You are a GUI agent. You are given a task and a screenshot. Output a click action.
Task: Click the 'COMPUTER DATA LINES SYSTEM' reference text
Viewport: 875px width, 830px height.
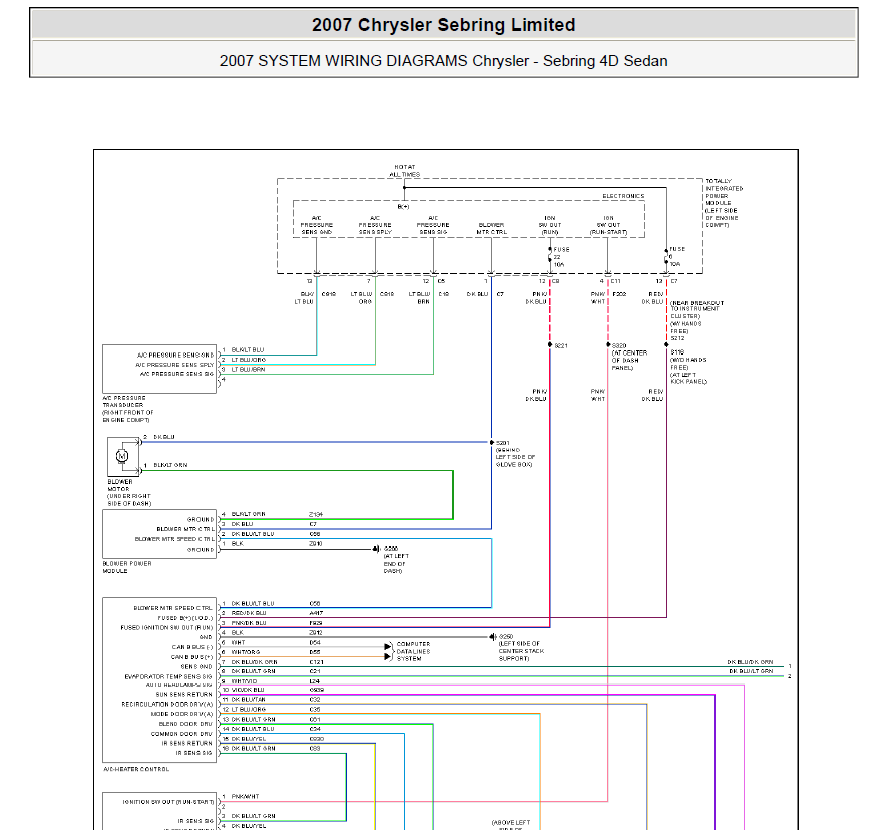[413, 651]
